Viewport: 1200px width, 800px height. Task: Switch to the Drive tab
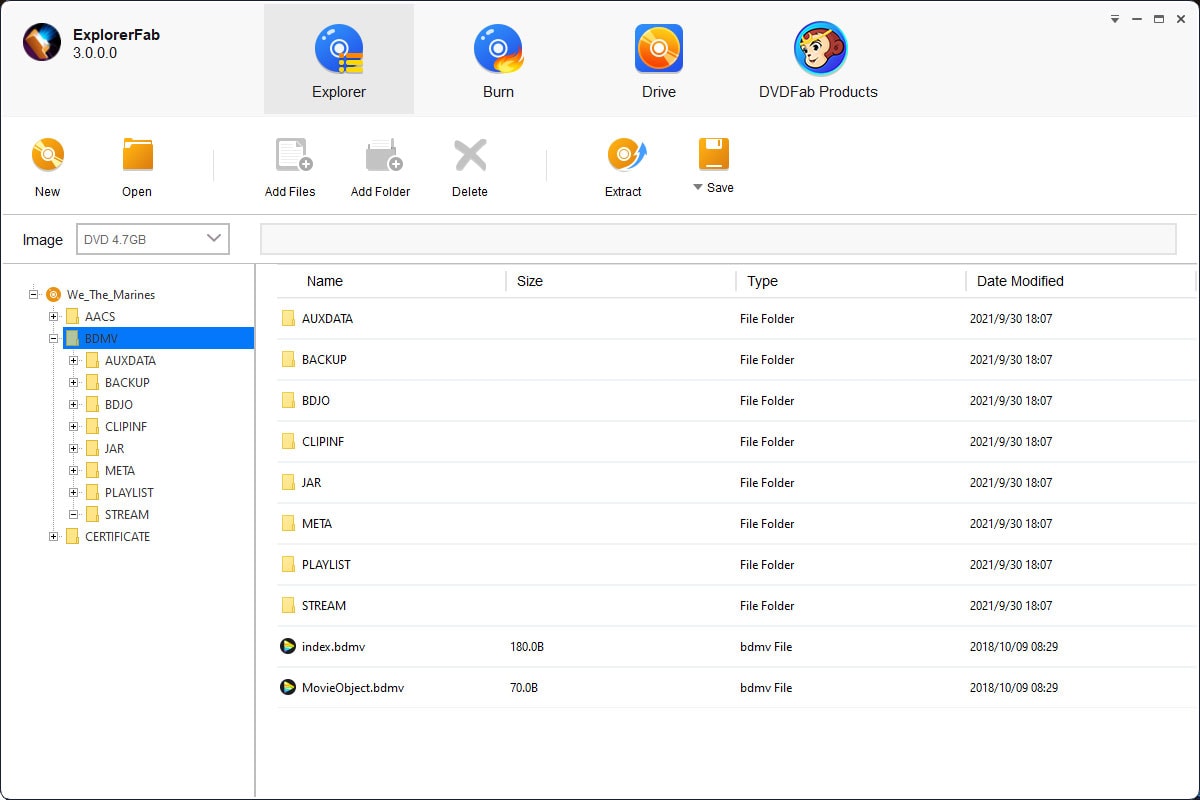tap(658, 59)
